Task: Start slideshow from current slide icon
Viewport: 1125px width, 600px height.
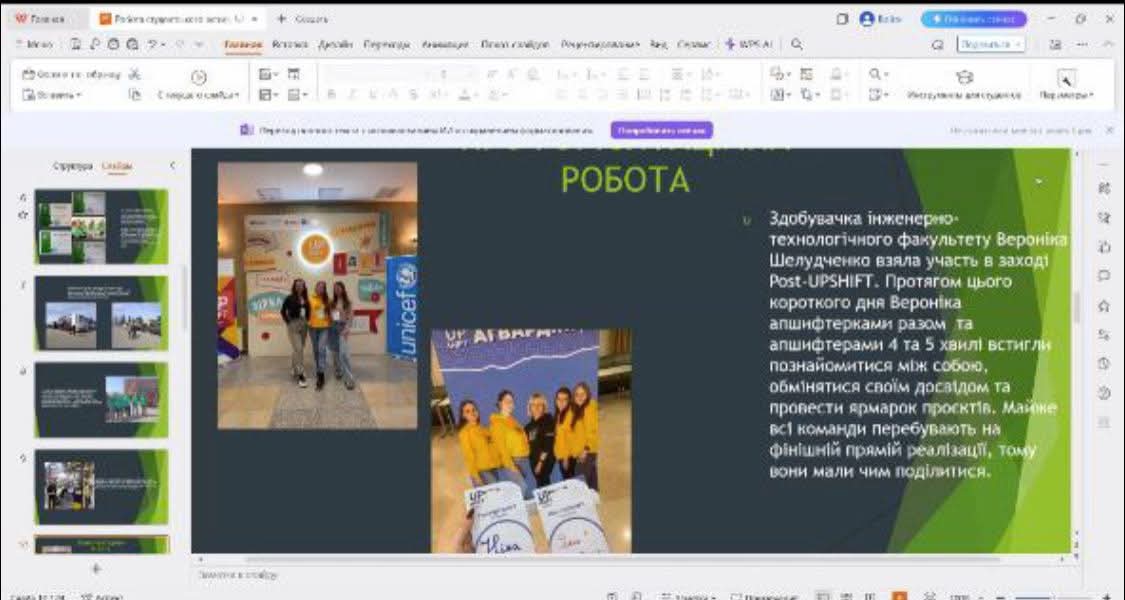Action: coord(198,77)
